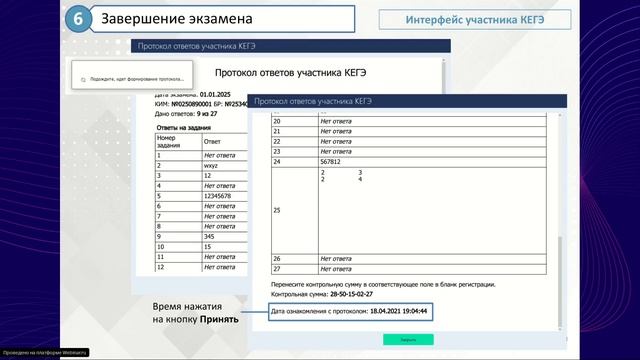
Task: Click 'Нет ответа' in task 26 row
Action: click(x=336, y=259)
